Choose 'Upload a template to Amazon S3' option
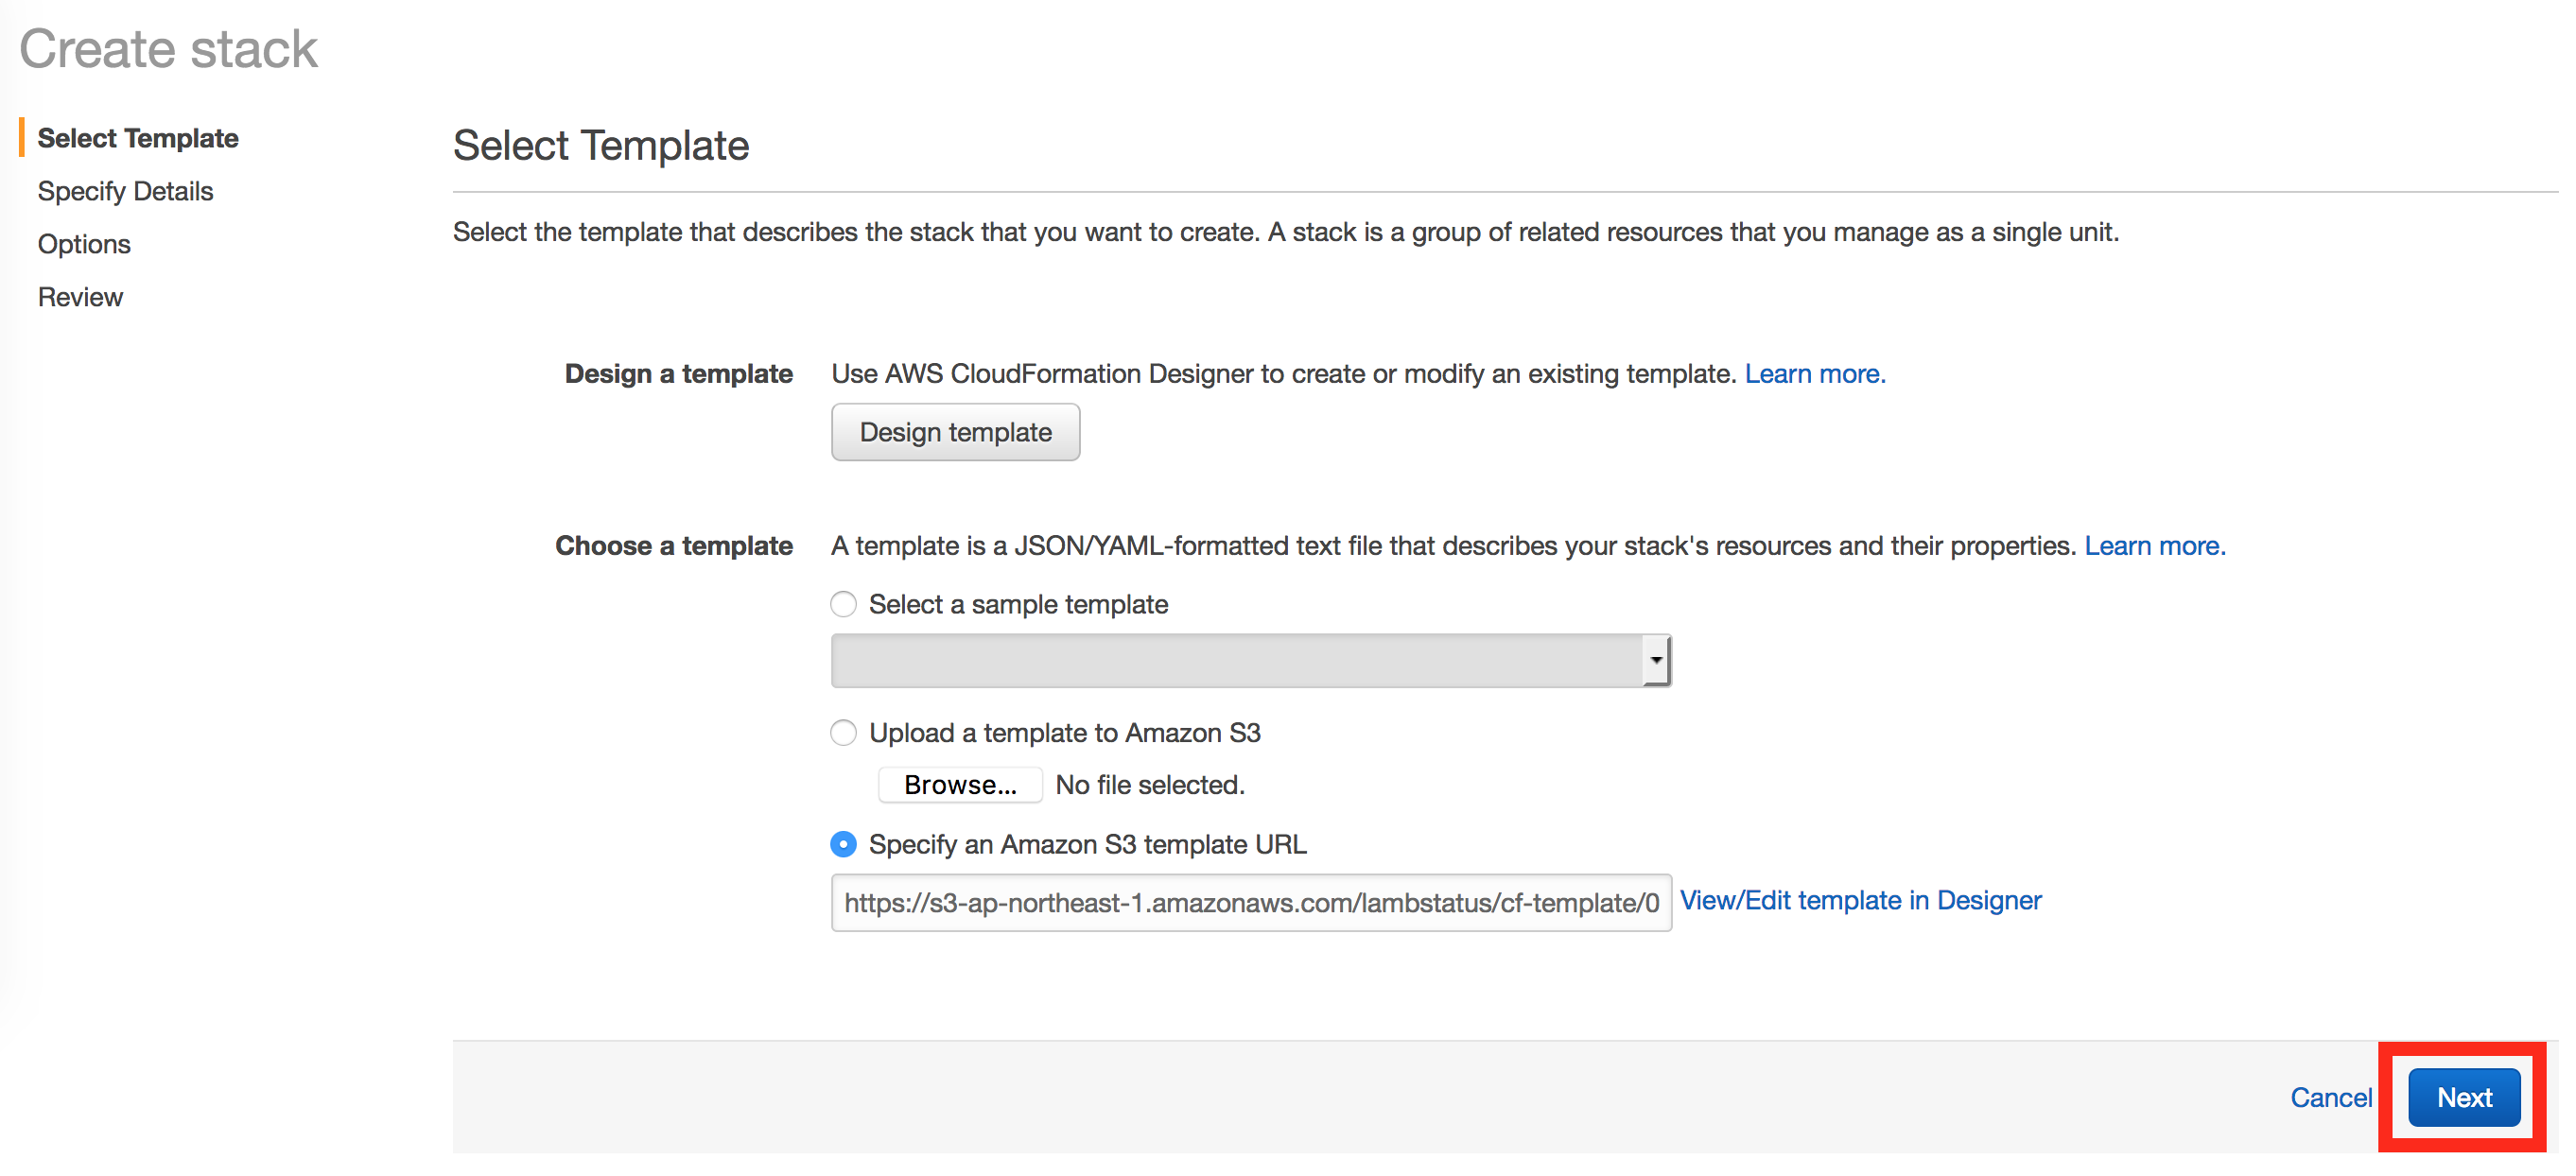Screen dimensions: 2576x1176 pyautogui.click(x=843, y=733)
